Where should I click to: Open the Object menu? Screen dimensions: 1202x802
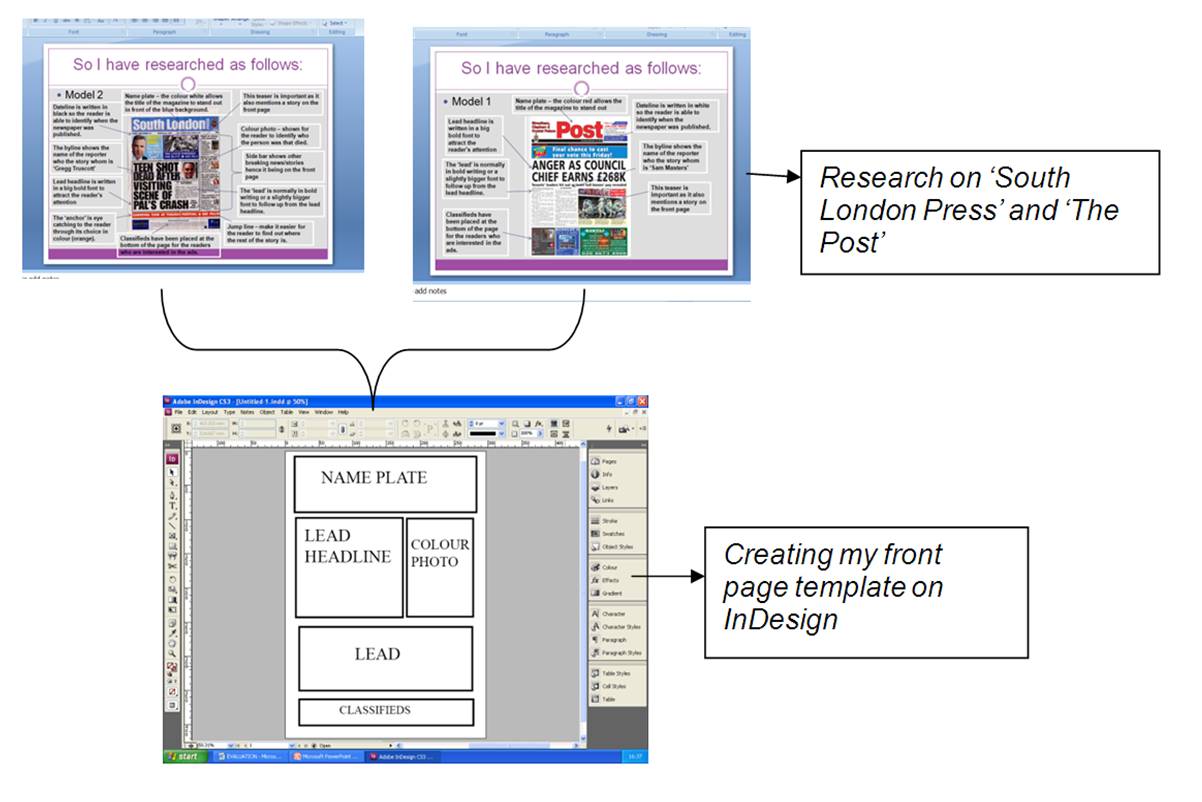pos(267,412)
